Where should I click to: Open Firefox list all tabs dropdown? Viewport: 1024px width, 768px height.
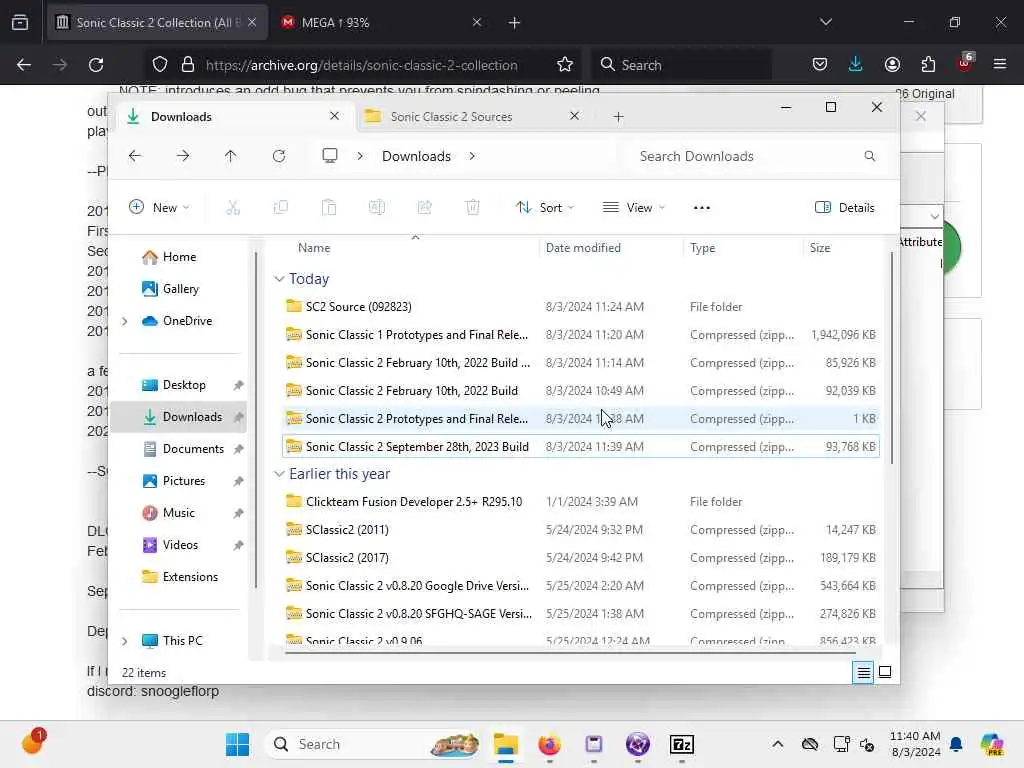click(825, 22)
